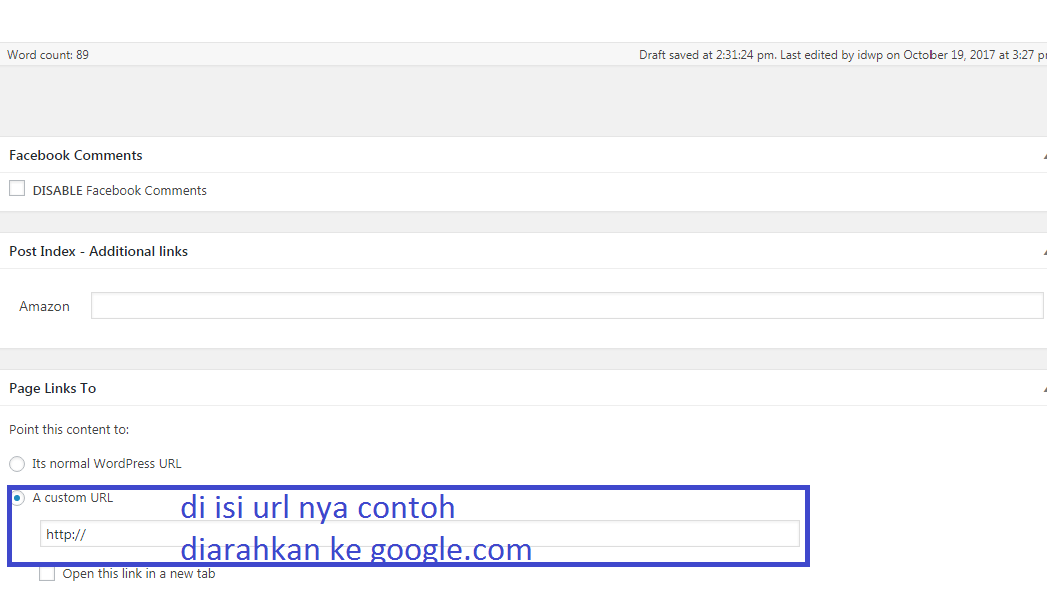The height and width of the screenshot is (603, 1047).
Task: Collapse the Page Links To panel arrow
Action: coord(1043,389)
